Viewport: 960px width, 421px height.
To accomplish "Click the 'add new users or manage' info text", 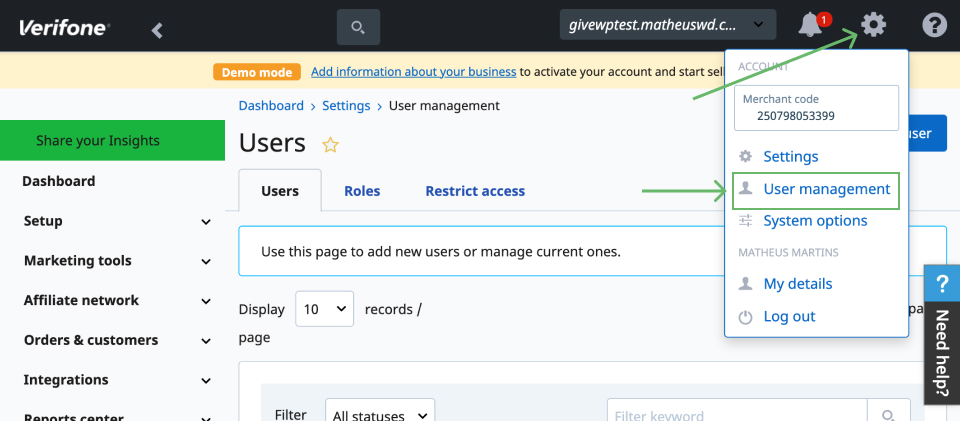I will pos(441,251).
